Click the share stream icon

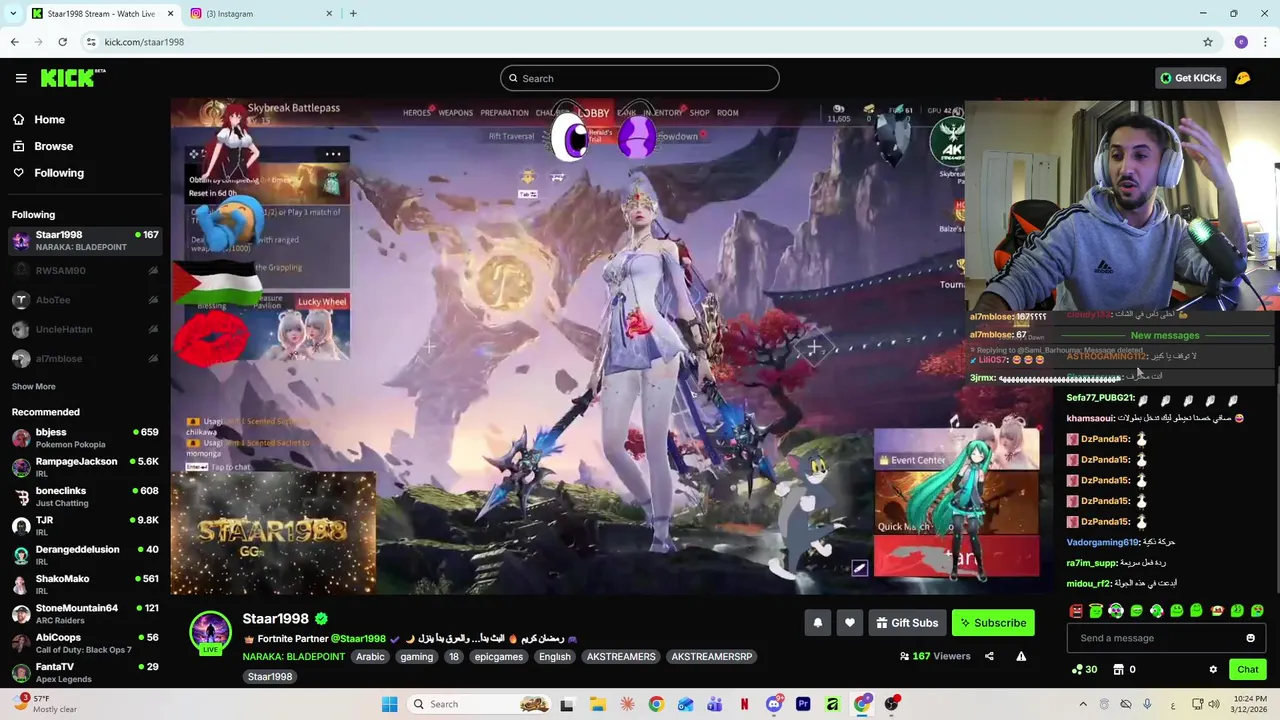pyautogui.click(x=989, y=656)
